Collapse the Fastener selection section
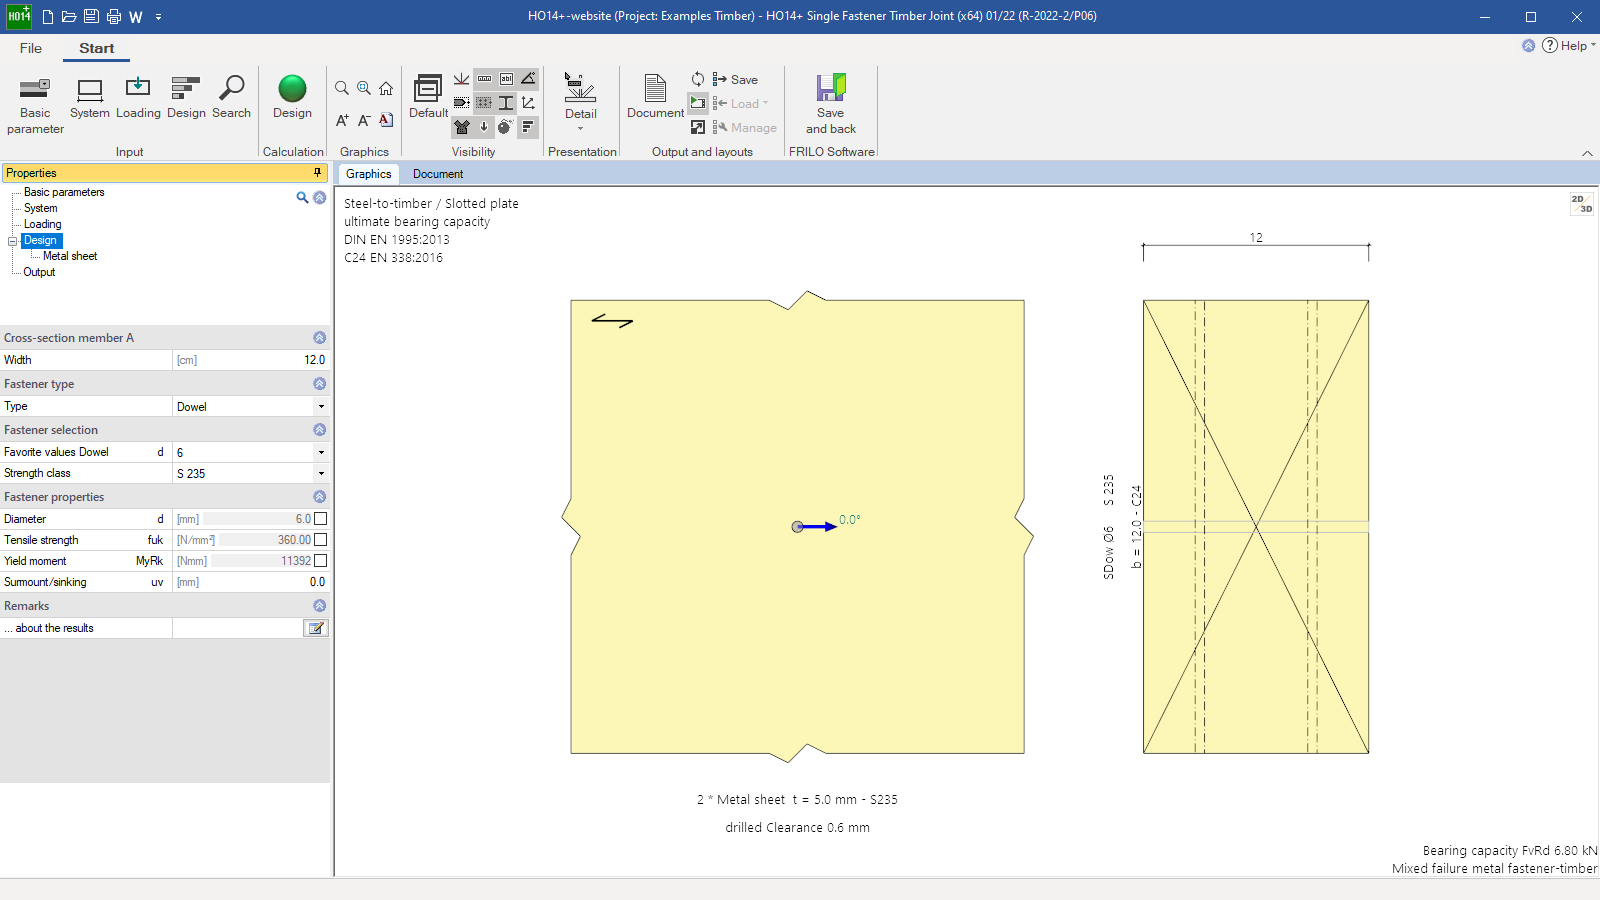The width and height of the screenshot is (1600, 900). coord(320,430)
